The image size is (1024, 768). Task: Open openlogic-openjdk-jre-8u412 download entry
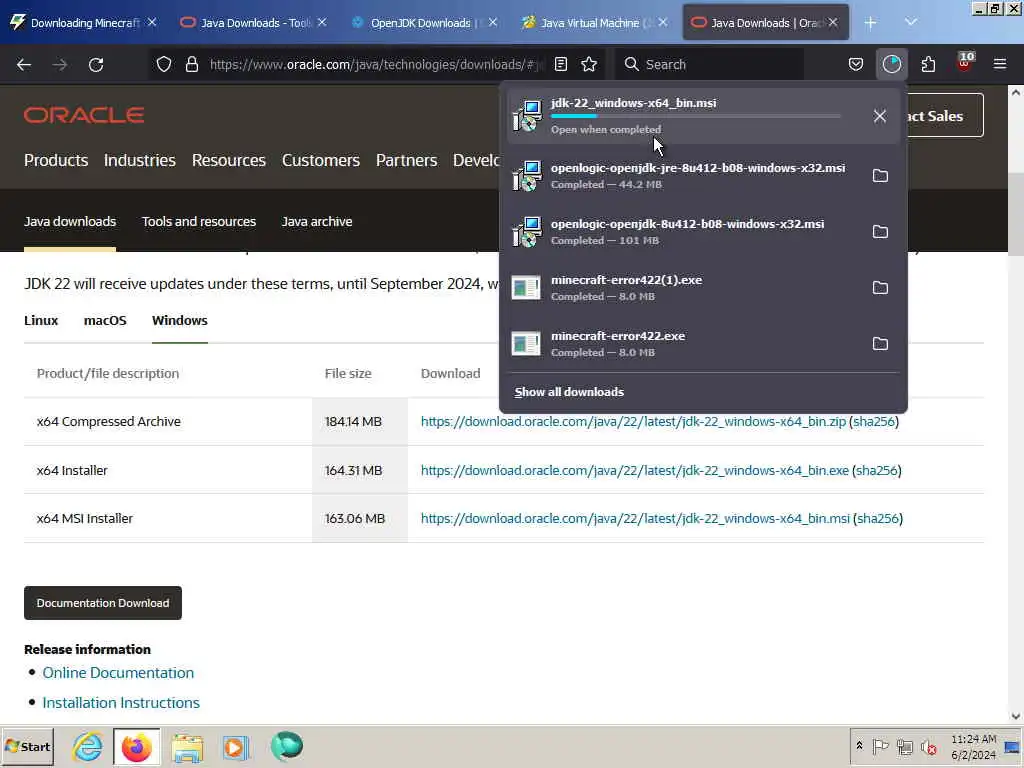pos(686,176)
